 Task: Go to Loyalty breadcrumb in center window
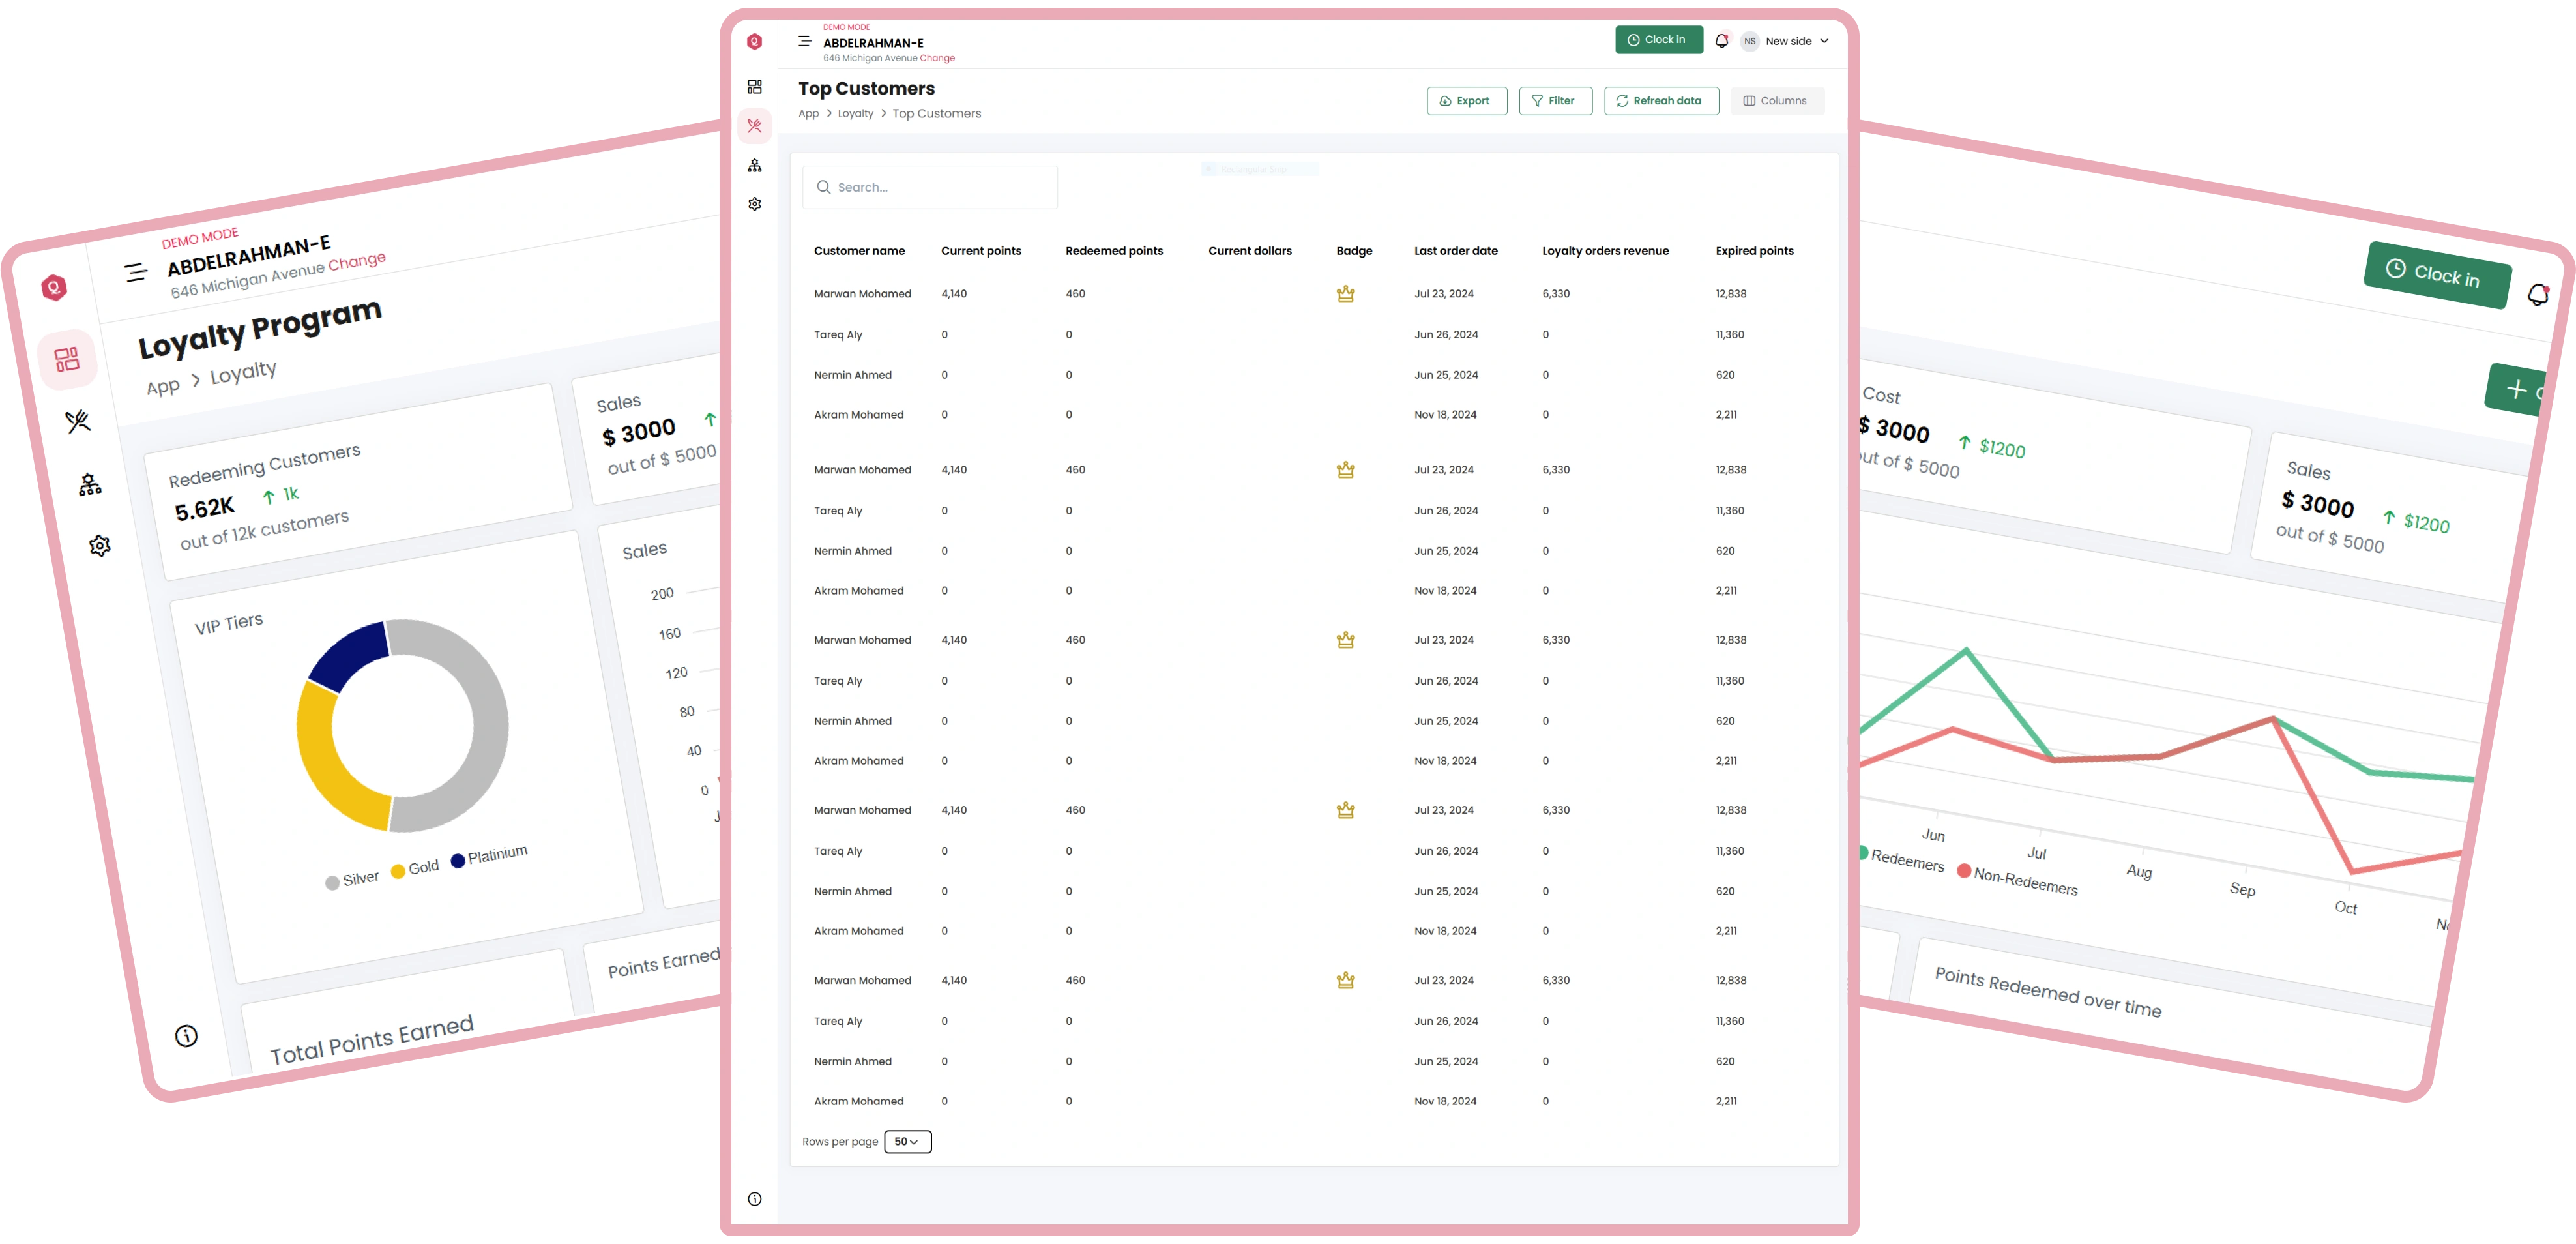(855, 114)
